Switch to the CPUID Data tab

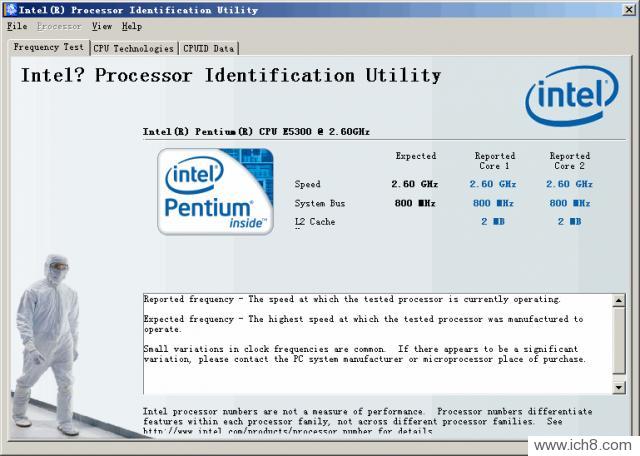tap(209, 49)
